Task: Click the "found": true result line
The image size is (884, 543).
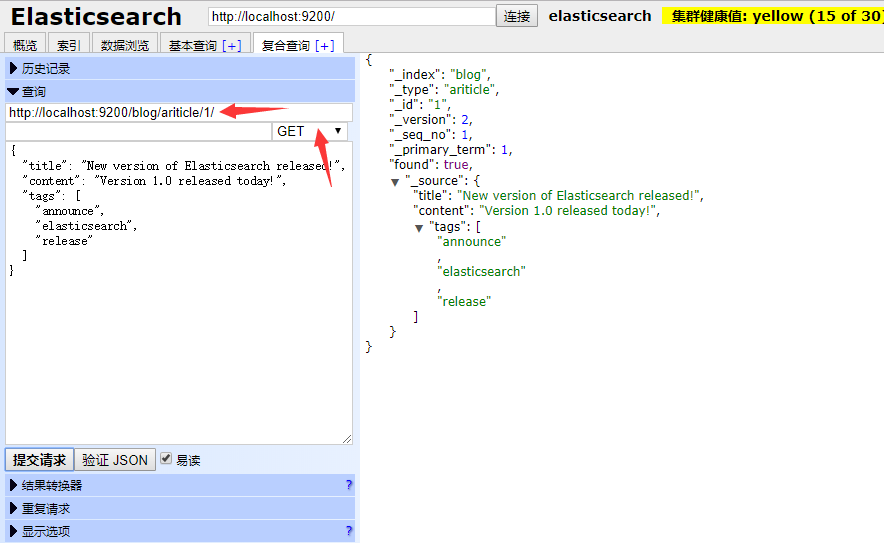Action: click(x=431, y=165)
